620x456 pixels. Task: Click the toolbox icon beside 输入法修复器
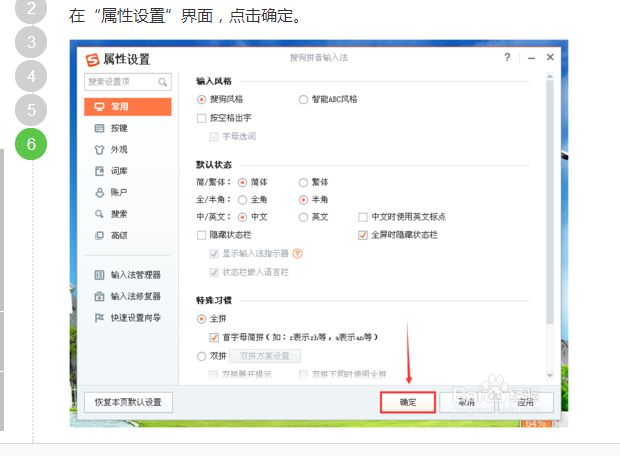(99, 296)
